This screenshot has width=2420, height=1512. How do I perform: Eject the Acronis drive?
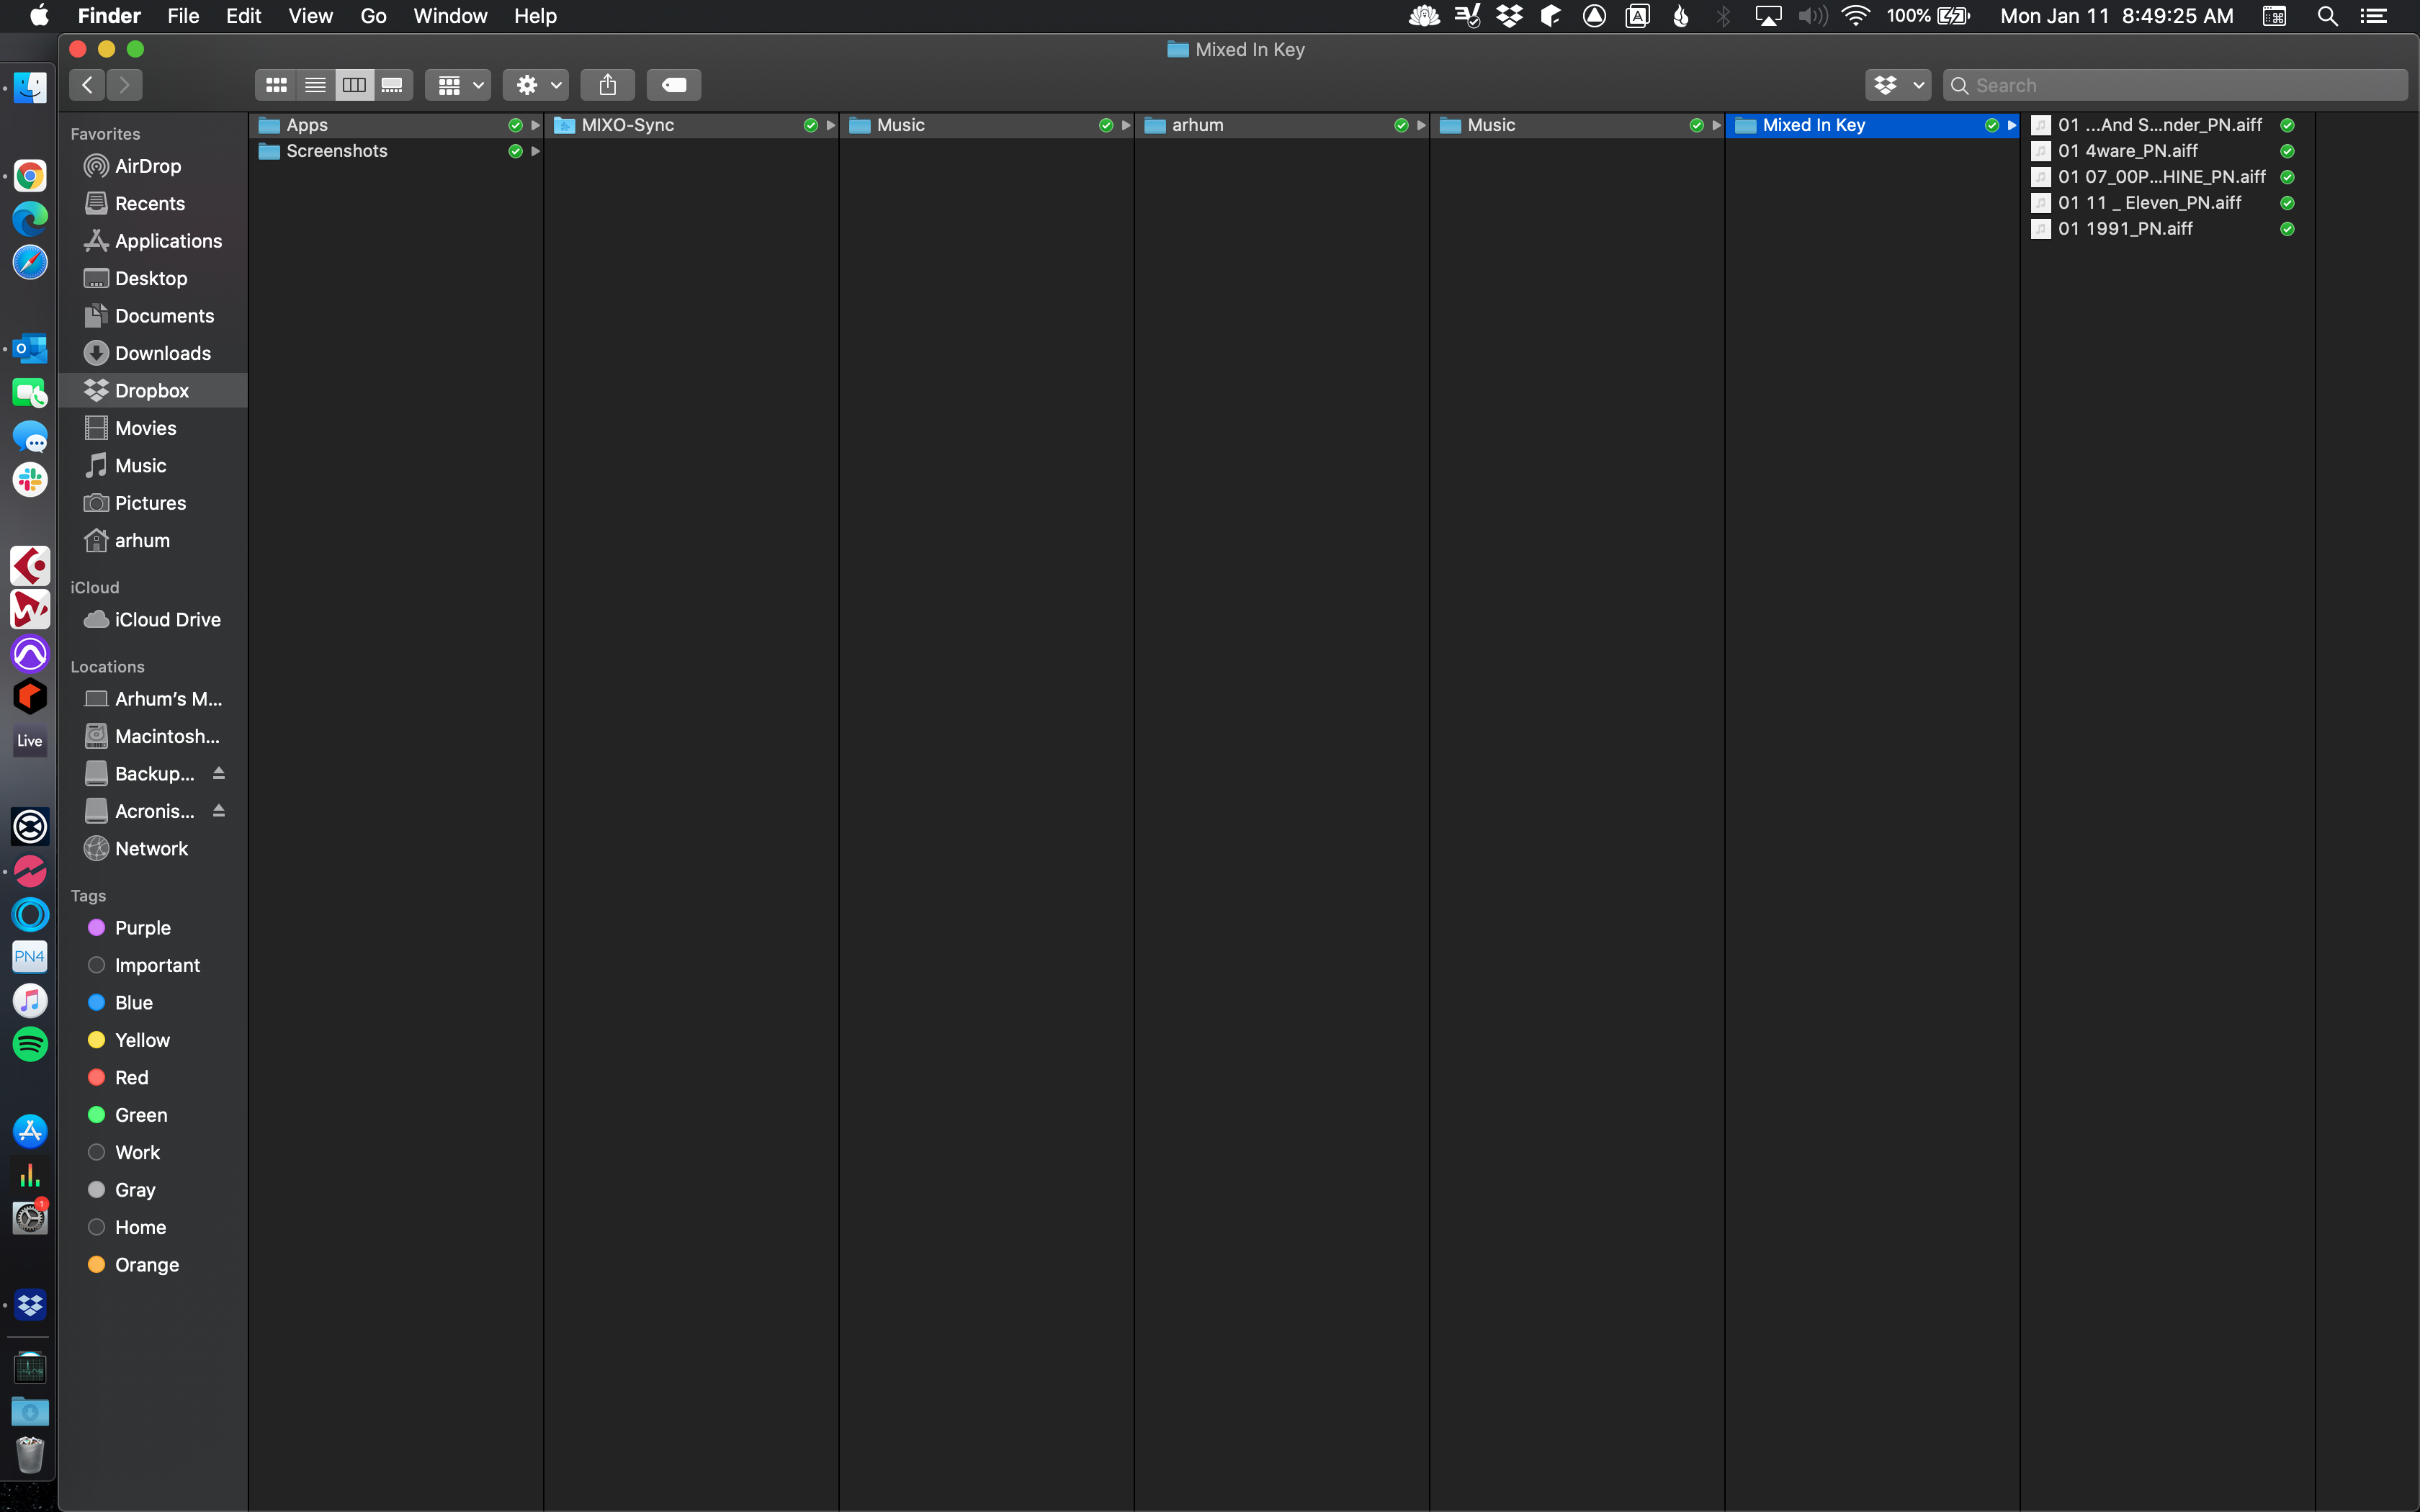(x=218, y=811)
